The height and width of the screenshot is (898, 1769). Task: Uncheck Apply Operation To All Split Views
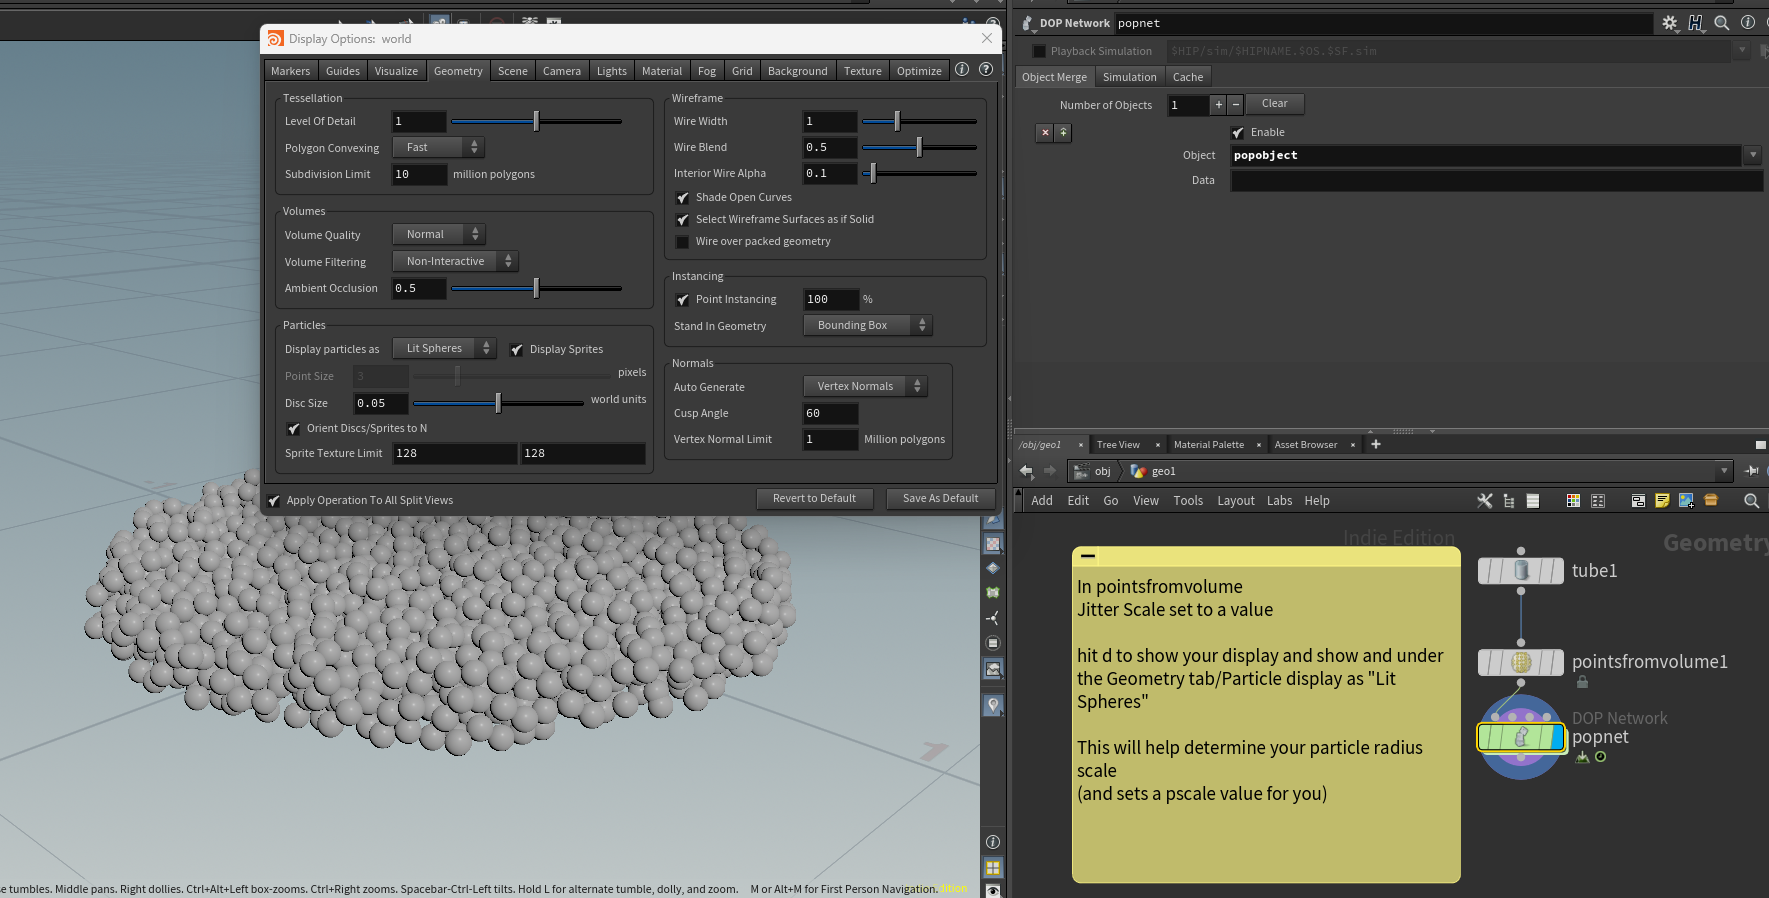(274, 501)
